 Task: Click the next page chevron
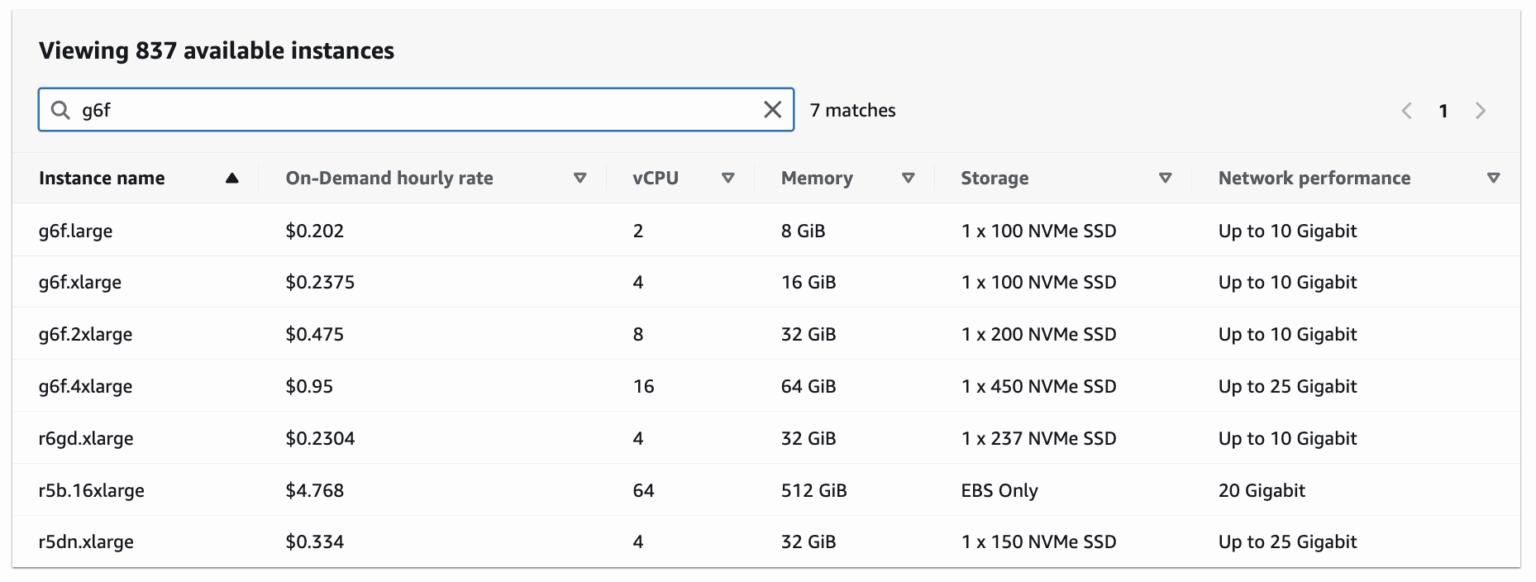(x=1480, y=110)
